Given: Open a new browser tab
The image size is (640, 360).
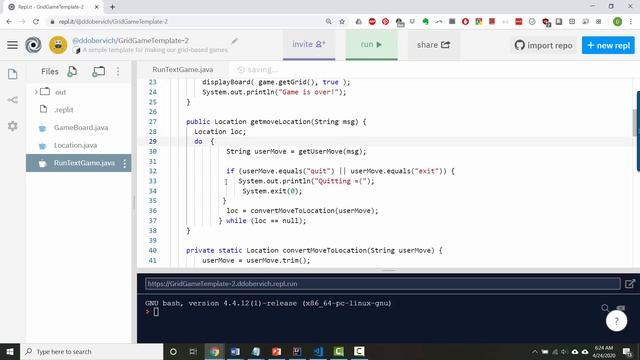Looking at the screenshot, I should [112, 7].
